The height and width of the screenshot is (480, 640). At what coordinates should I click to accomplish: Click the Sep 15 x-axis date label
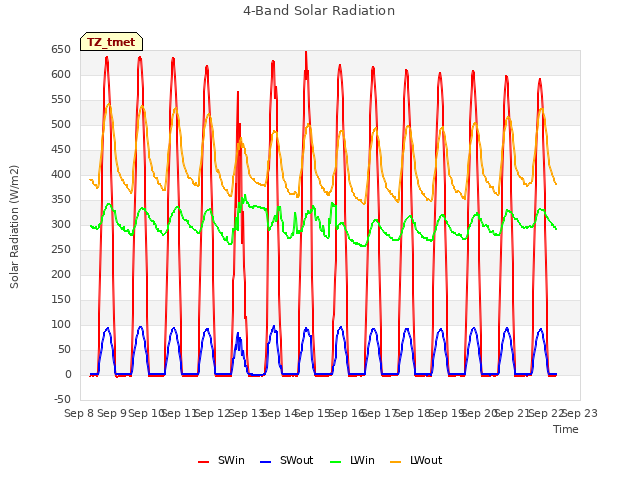click(313, 413)
